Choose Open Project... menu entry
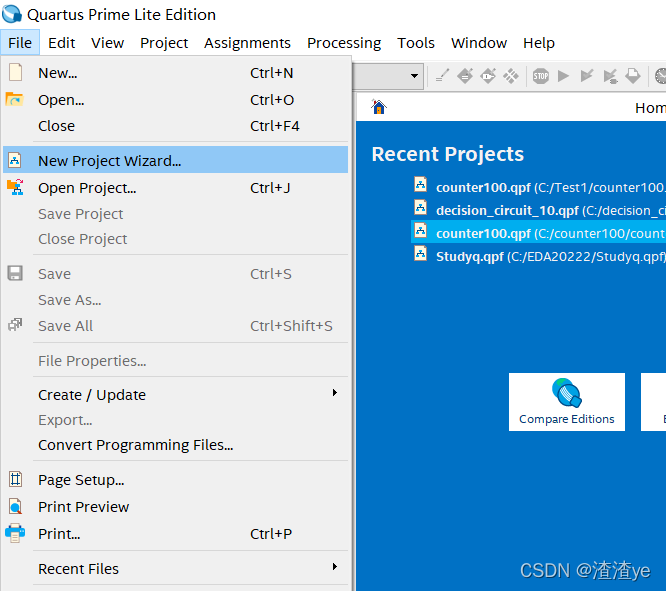Image resolution: width=666 pixels, height=591 pixels. click(x=175, y=187)
